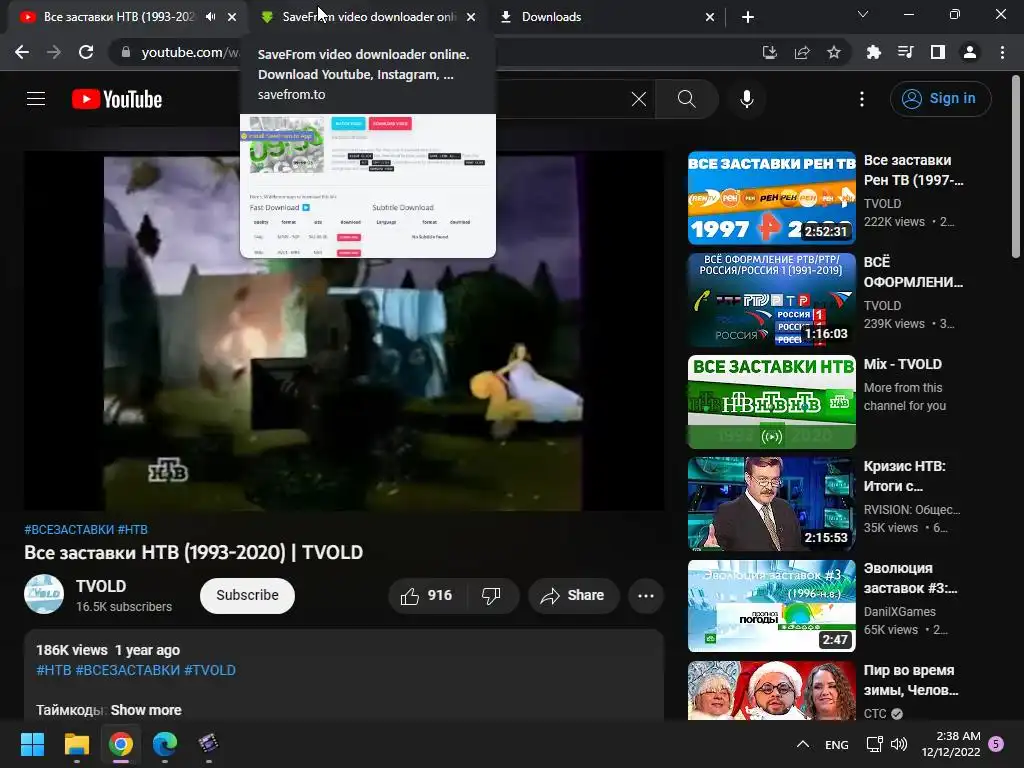1024x768 pixels.
Task: Show hidden system tray icons
Action: coord(803,744)
